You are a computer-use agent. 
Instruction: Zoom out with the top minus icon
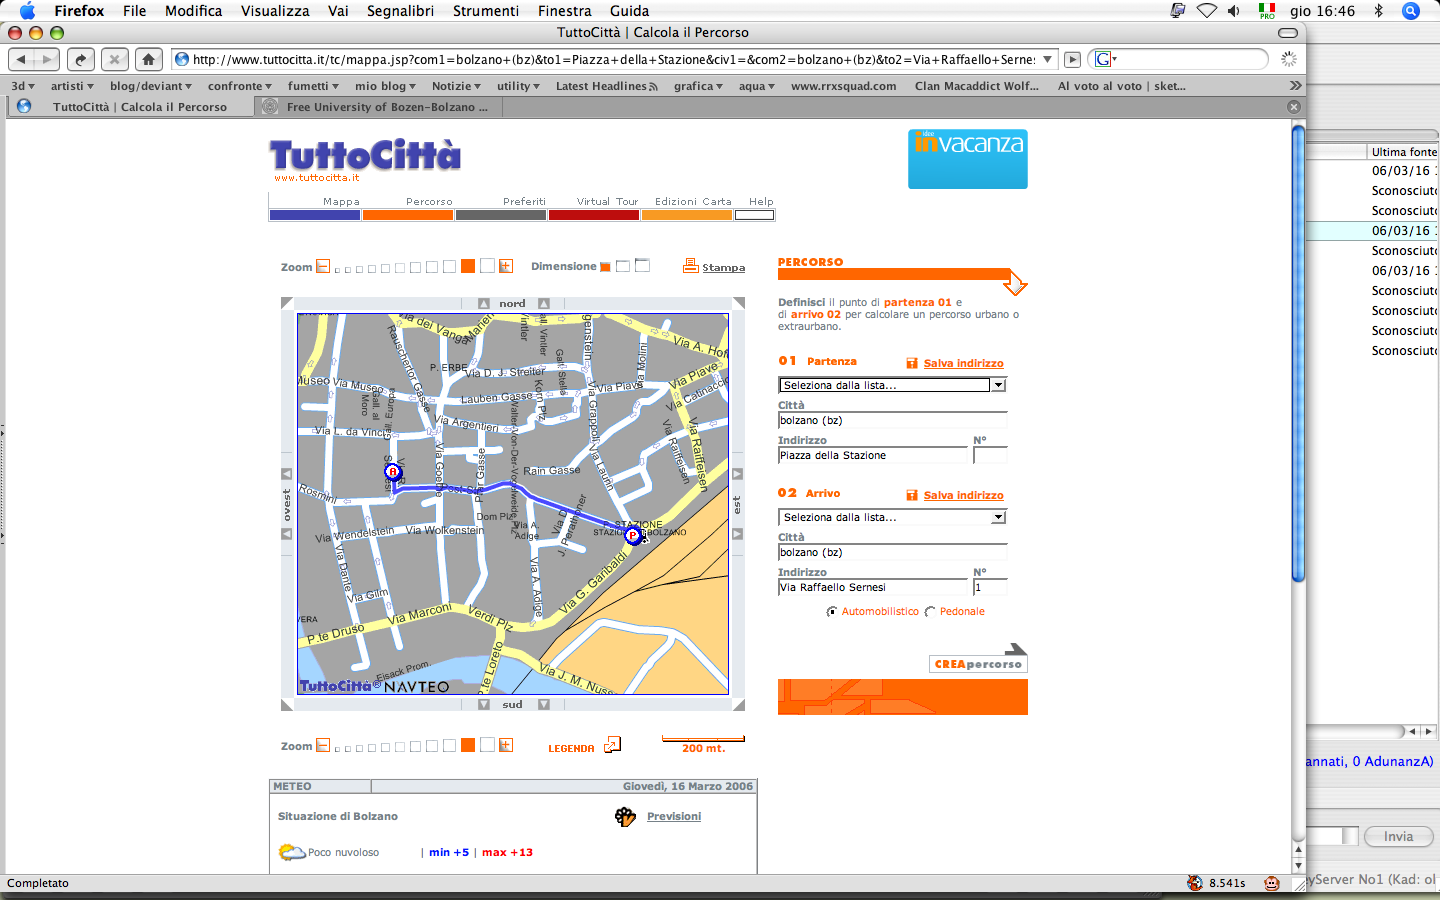coord(323,266)
